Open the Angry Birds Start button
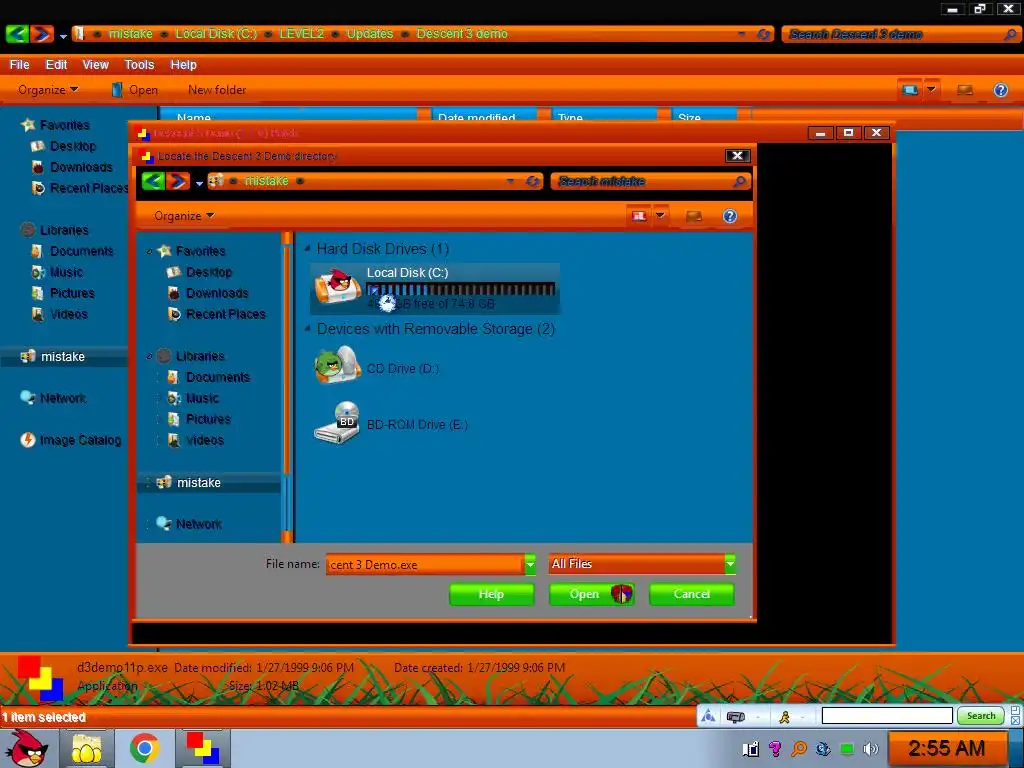The image size is (1024, 768). 26,748
